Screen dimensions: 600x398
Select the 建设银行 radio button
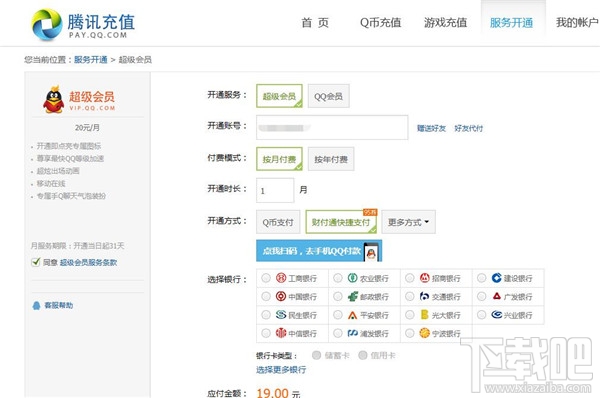481,278
